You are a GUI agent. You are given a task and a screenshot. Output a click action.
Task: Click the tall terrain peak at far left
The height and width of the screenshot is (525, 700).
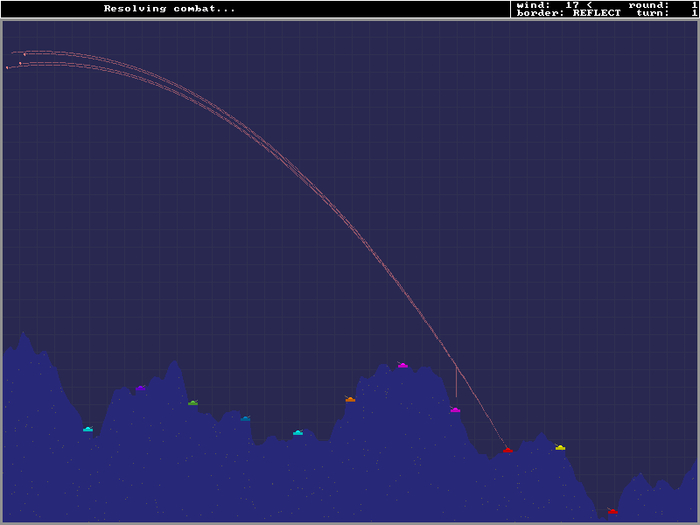point(25,338)
